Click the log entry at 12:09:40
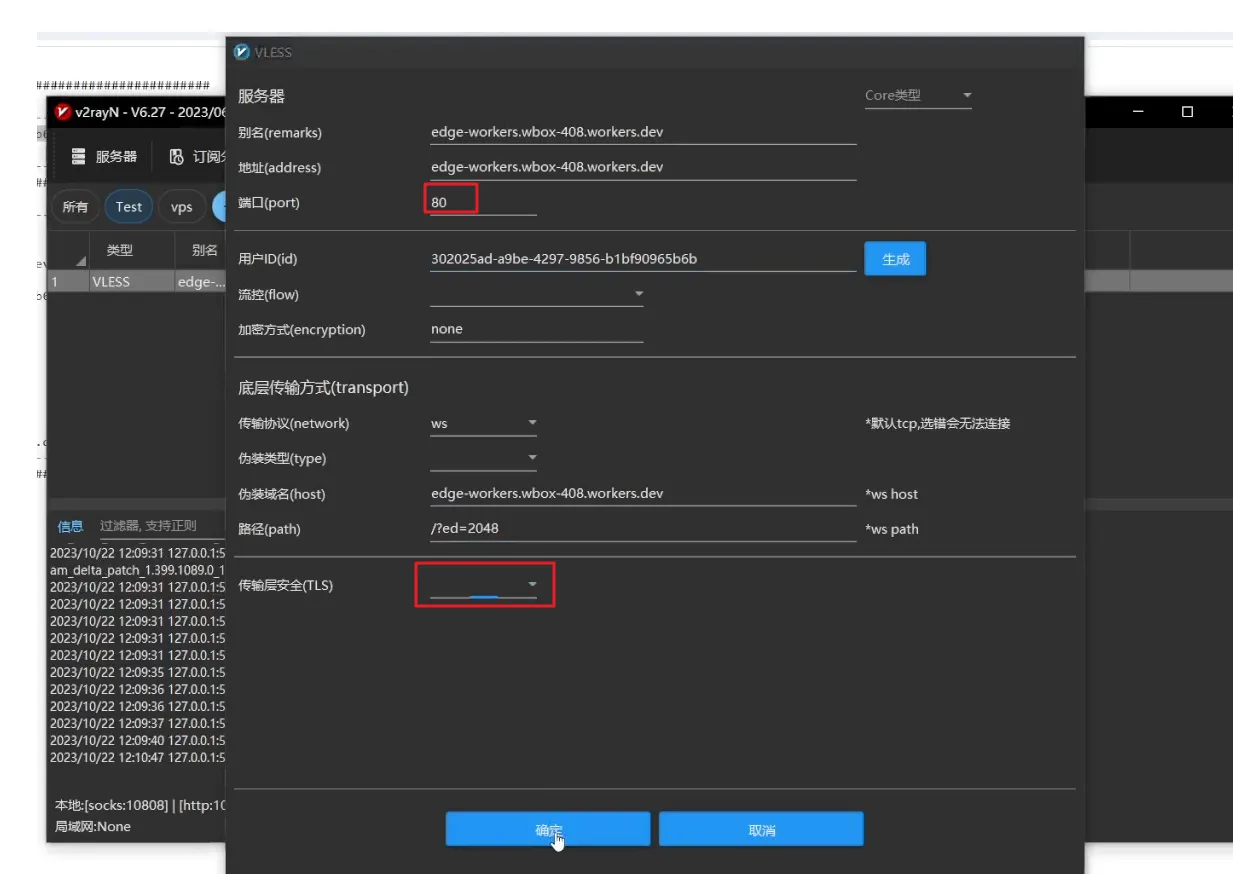 138,740
